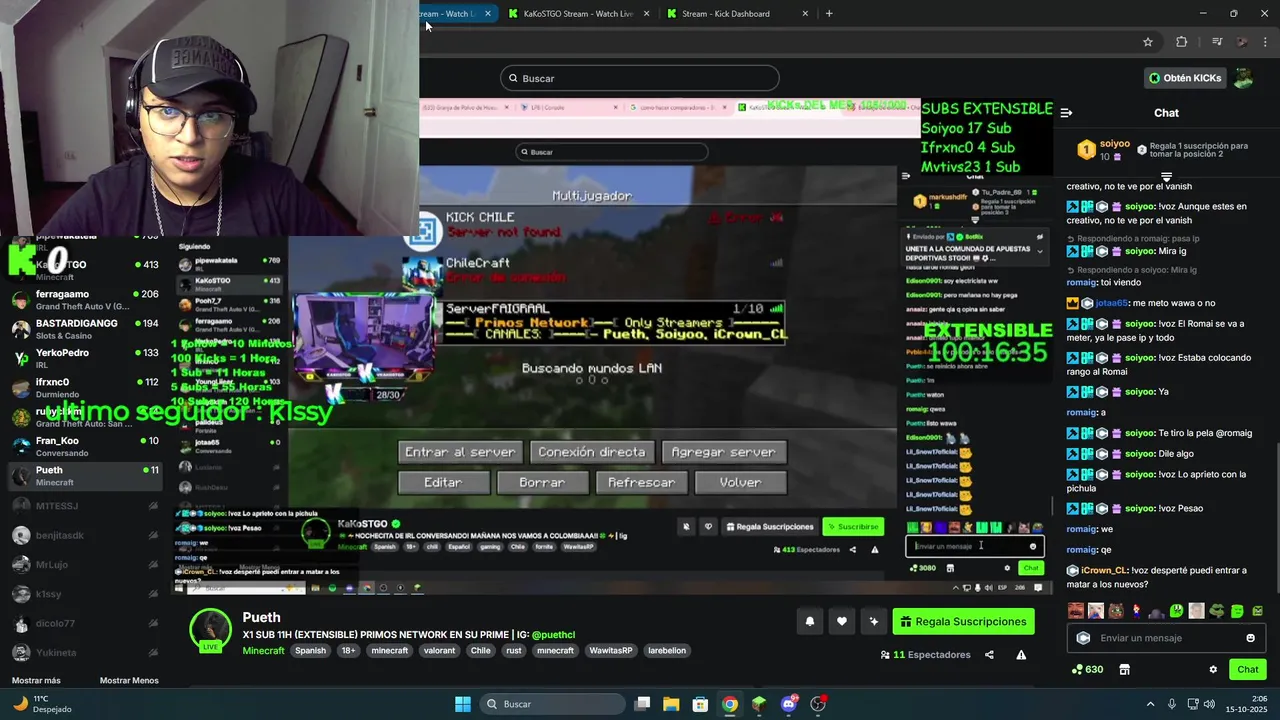Click Regala Suscripciones green button
1280x720 pixels.
click(963, 622)
